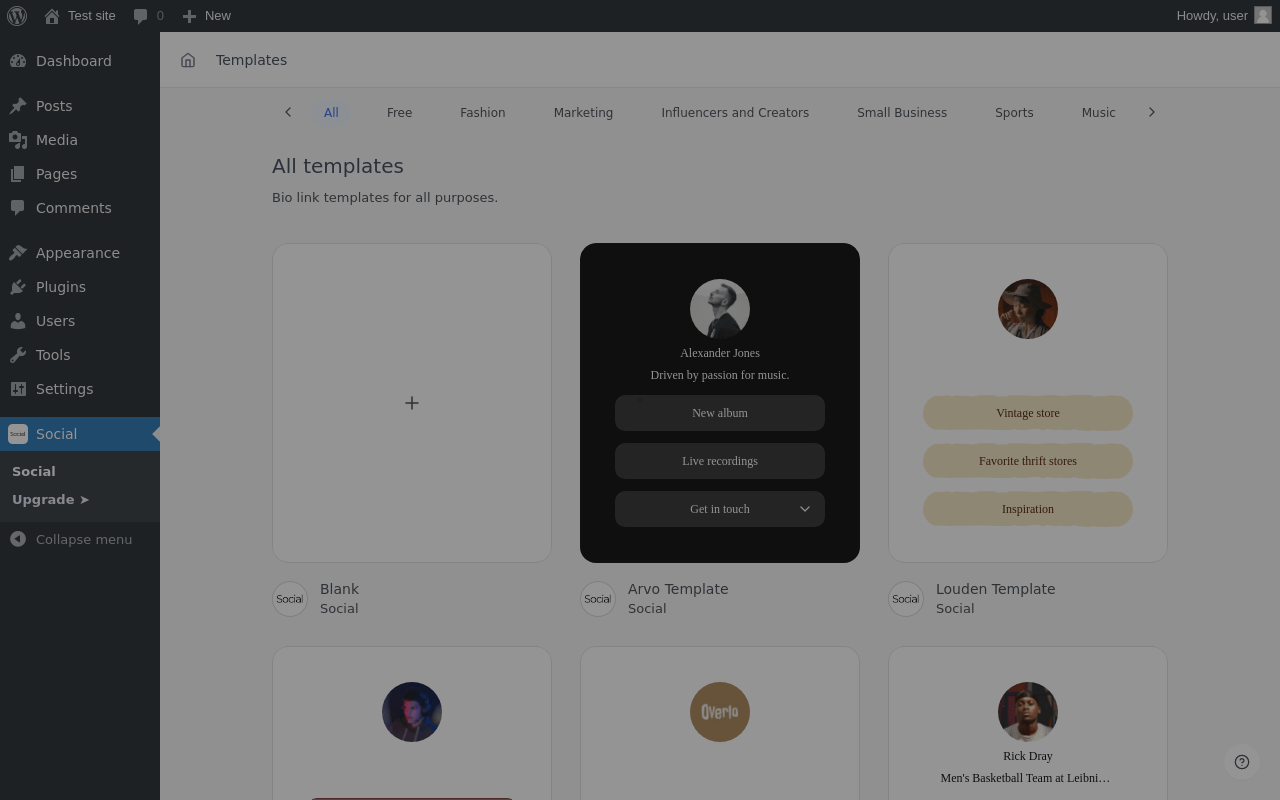The width and height of the screenshot is (1280, 800).
Task: Click the Collapse menu arrow icon
Action: coord(18,539)
